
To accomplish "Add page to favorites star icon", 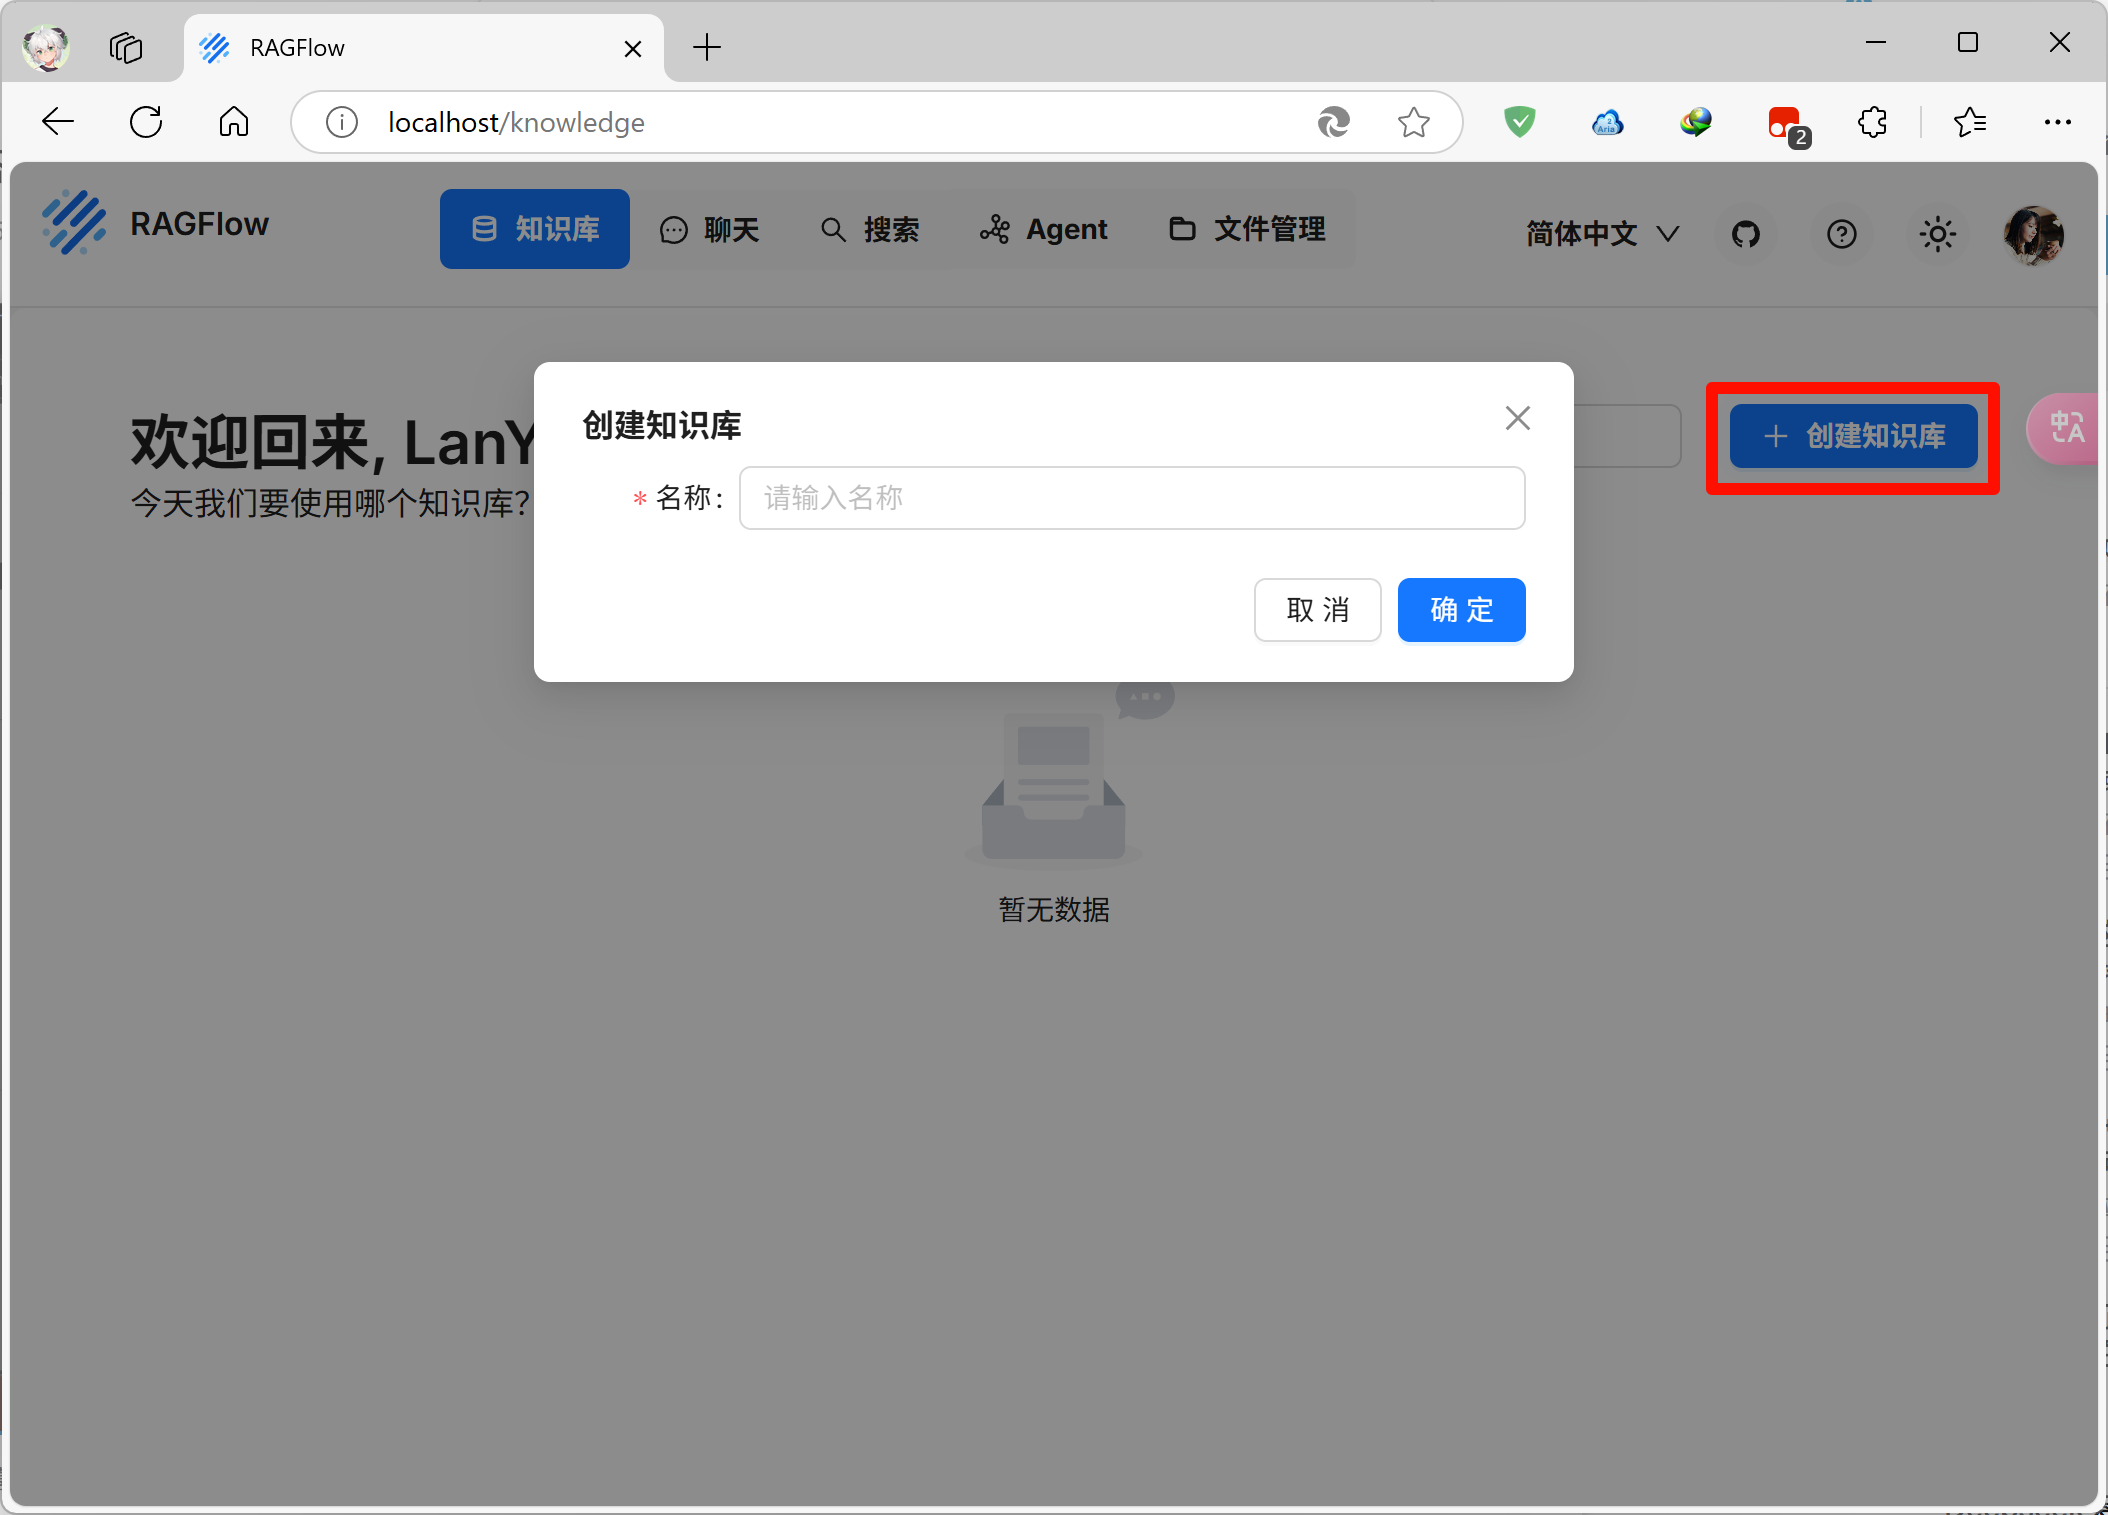I will tap(1413, 122).
